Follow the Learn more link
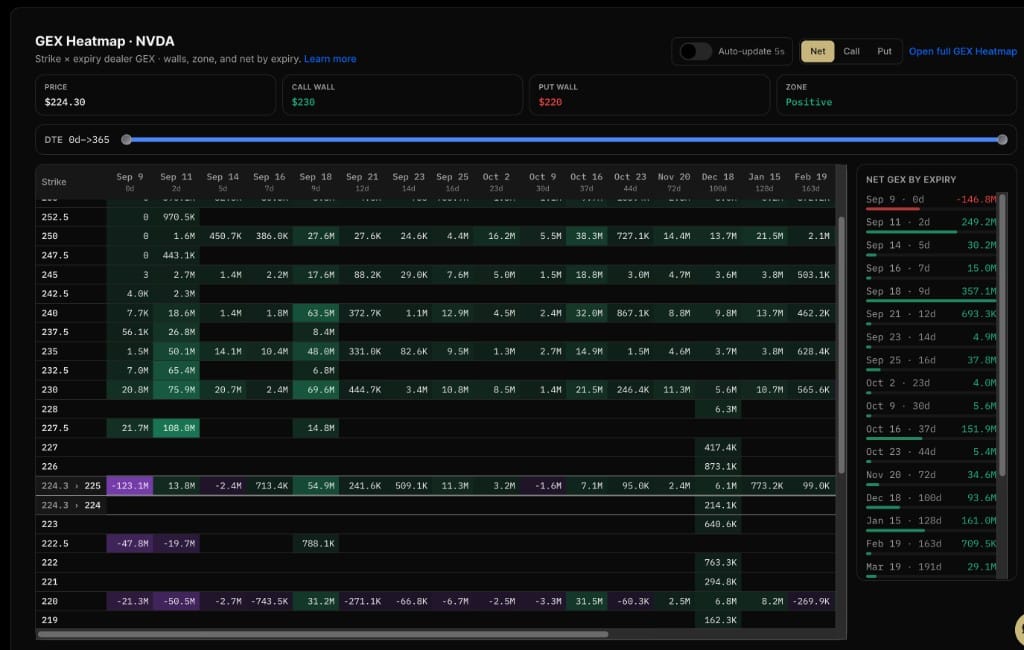 click(330, 59)
